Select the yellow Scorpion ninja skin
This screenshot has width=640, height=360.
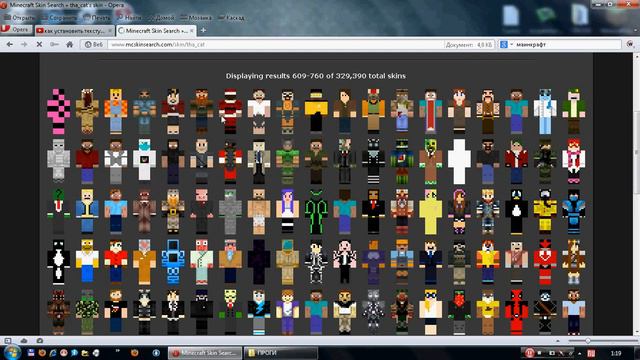pos(545,212)
